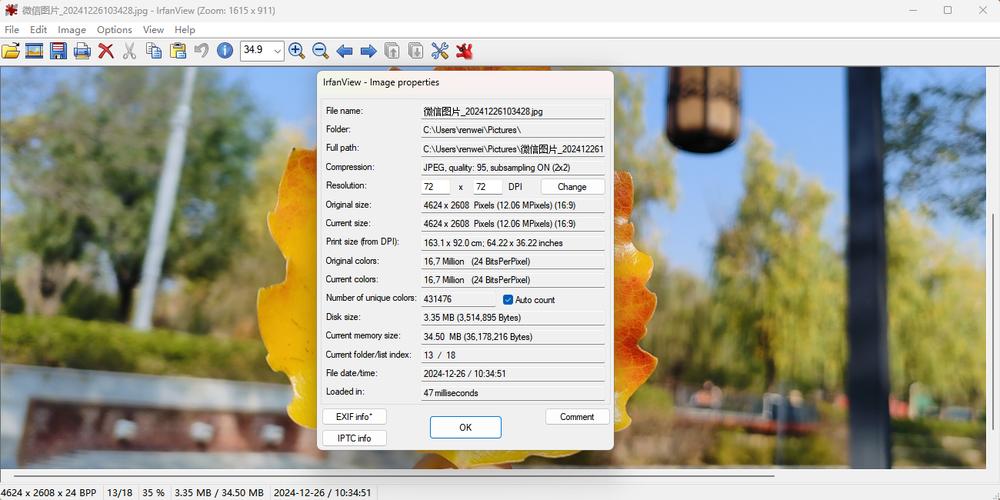Click the previous page icon

coord(392,51)
